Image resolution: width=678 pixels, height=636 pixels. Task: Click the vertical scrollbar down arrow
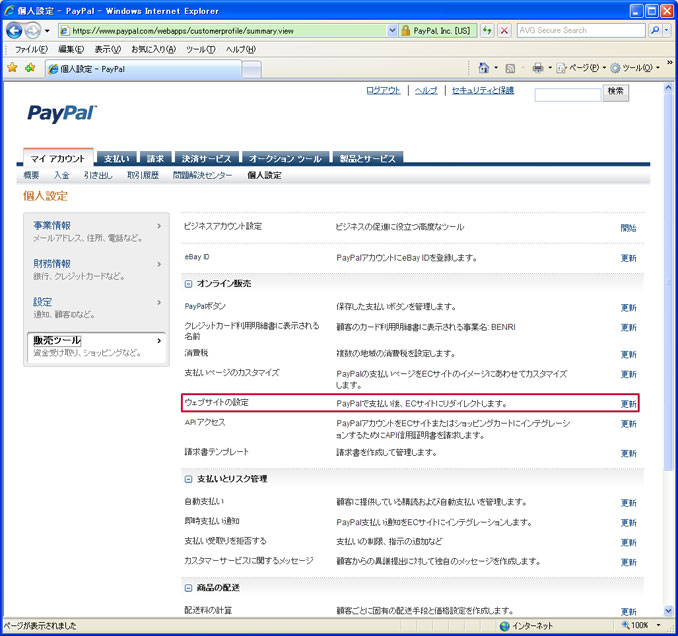pos(668,611)
